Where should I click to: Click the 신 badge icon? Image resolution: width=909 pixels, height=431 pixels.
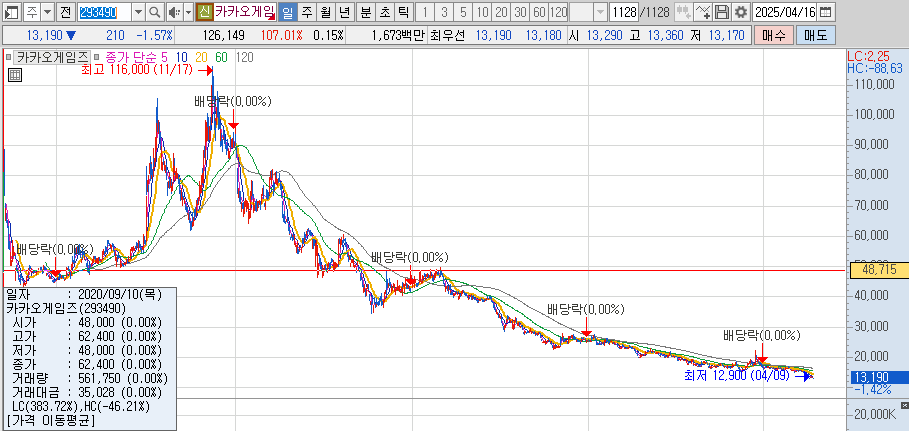click(x=204, y=12)
